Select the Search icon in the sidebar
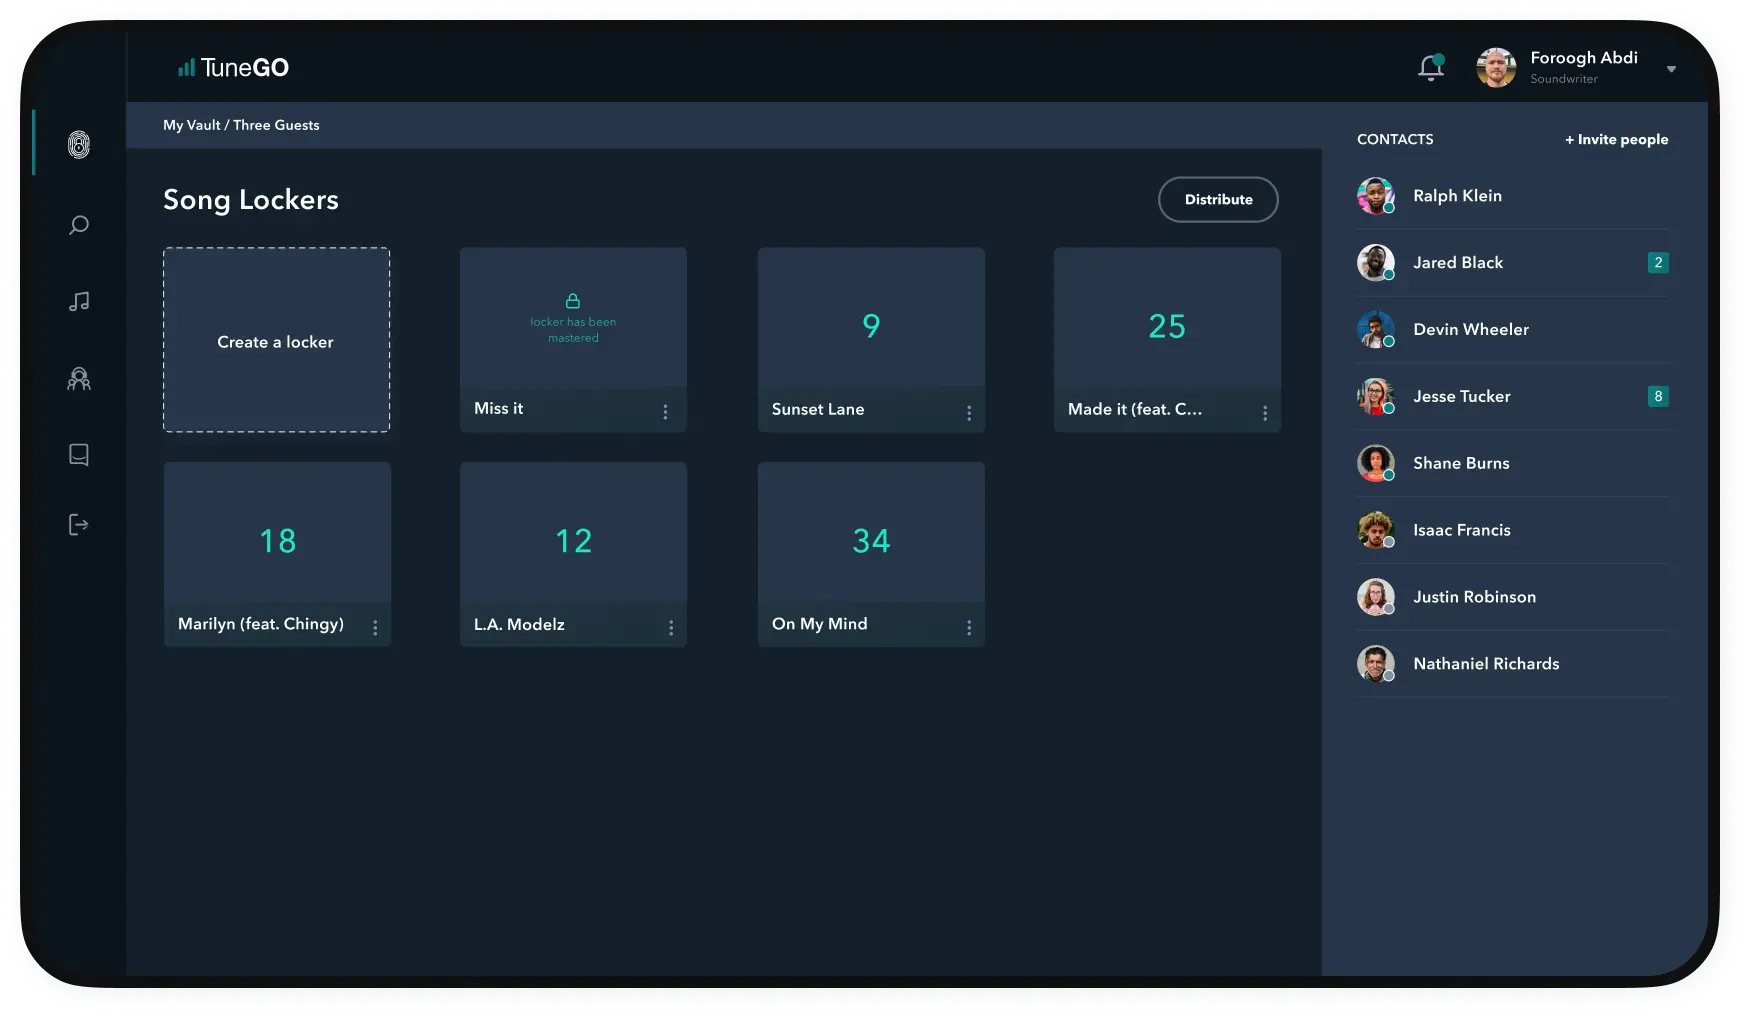Screen dimensions: 1748x1016 [79, 225]
